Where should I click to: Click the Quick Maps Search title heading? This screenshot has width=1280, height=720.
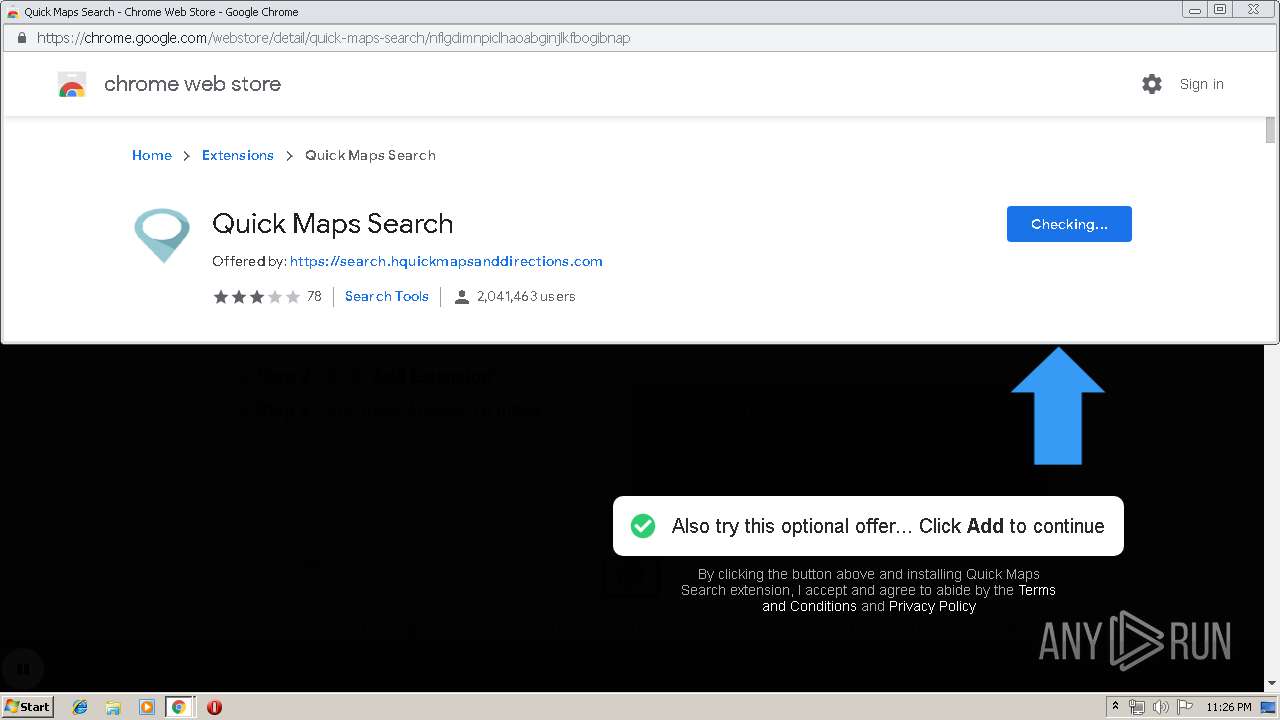click(333, 224)
